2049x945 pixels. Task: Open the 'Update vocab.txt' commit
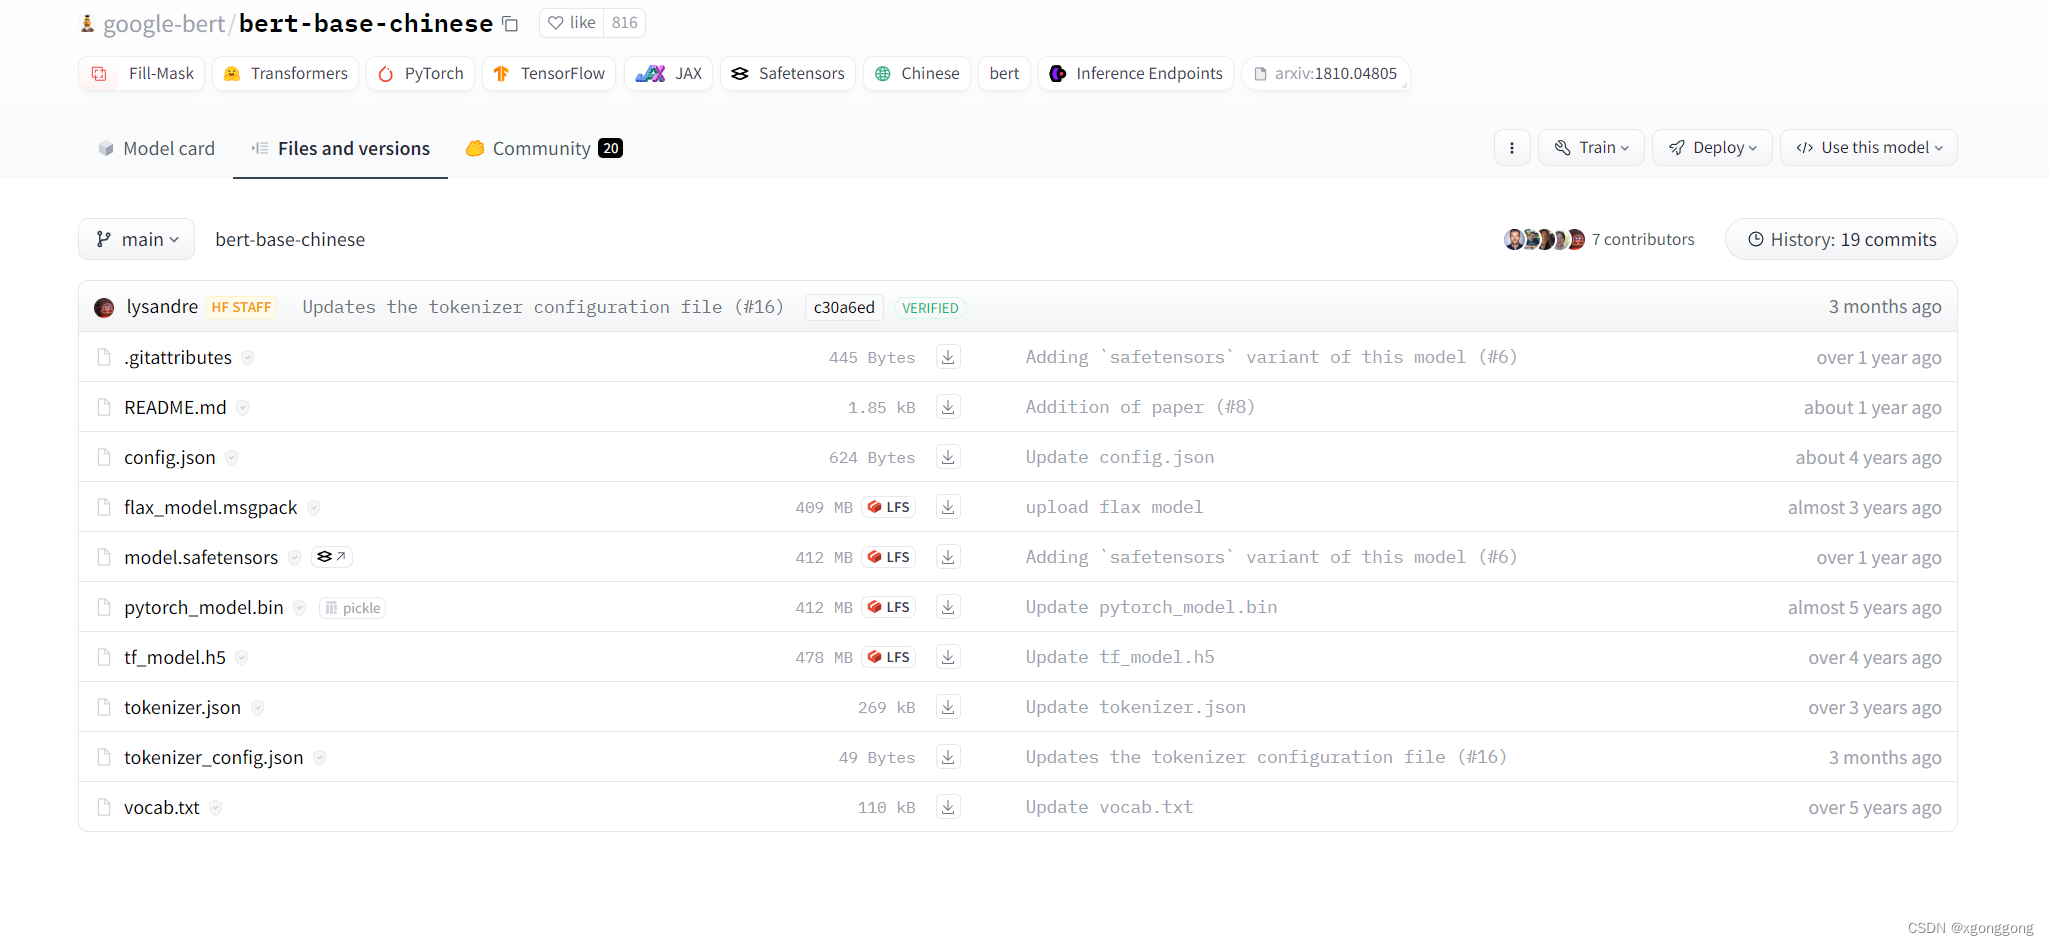tap(1109, 807)
